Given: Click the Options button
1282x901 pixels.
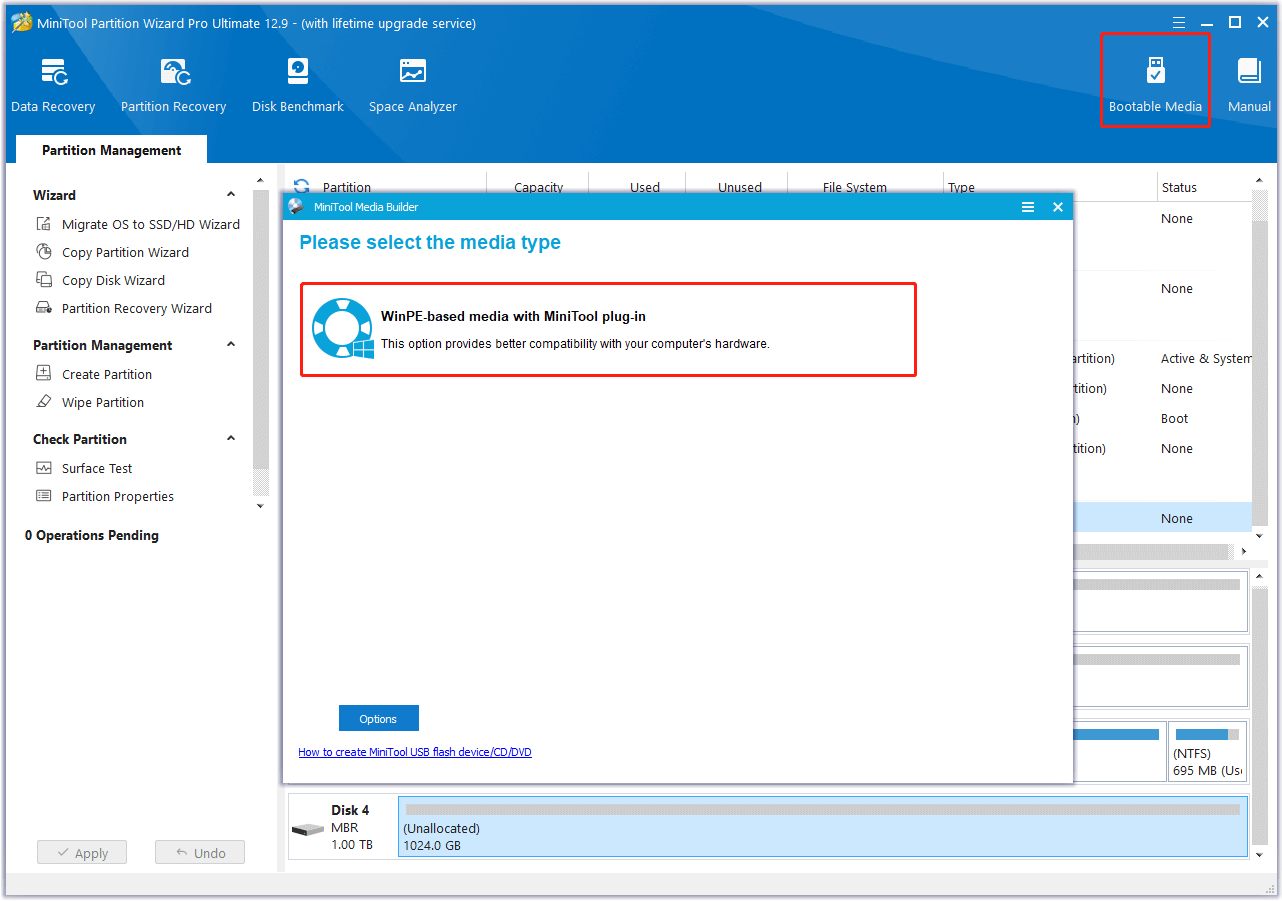Looking at the screenshot, I should click(379, 719).
